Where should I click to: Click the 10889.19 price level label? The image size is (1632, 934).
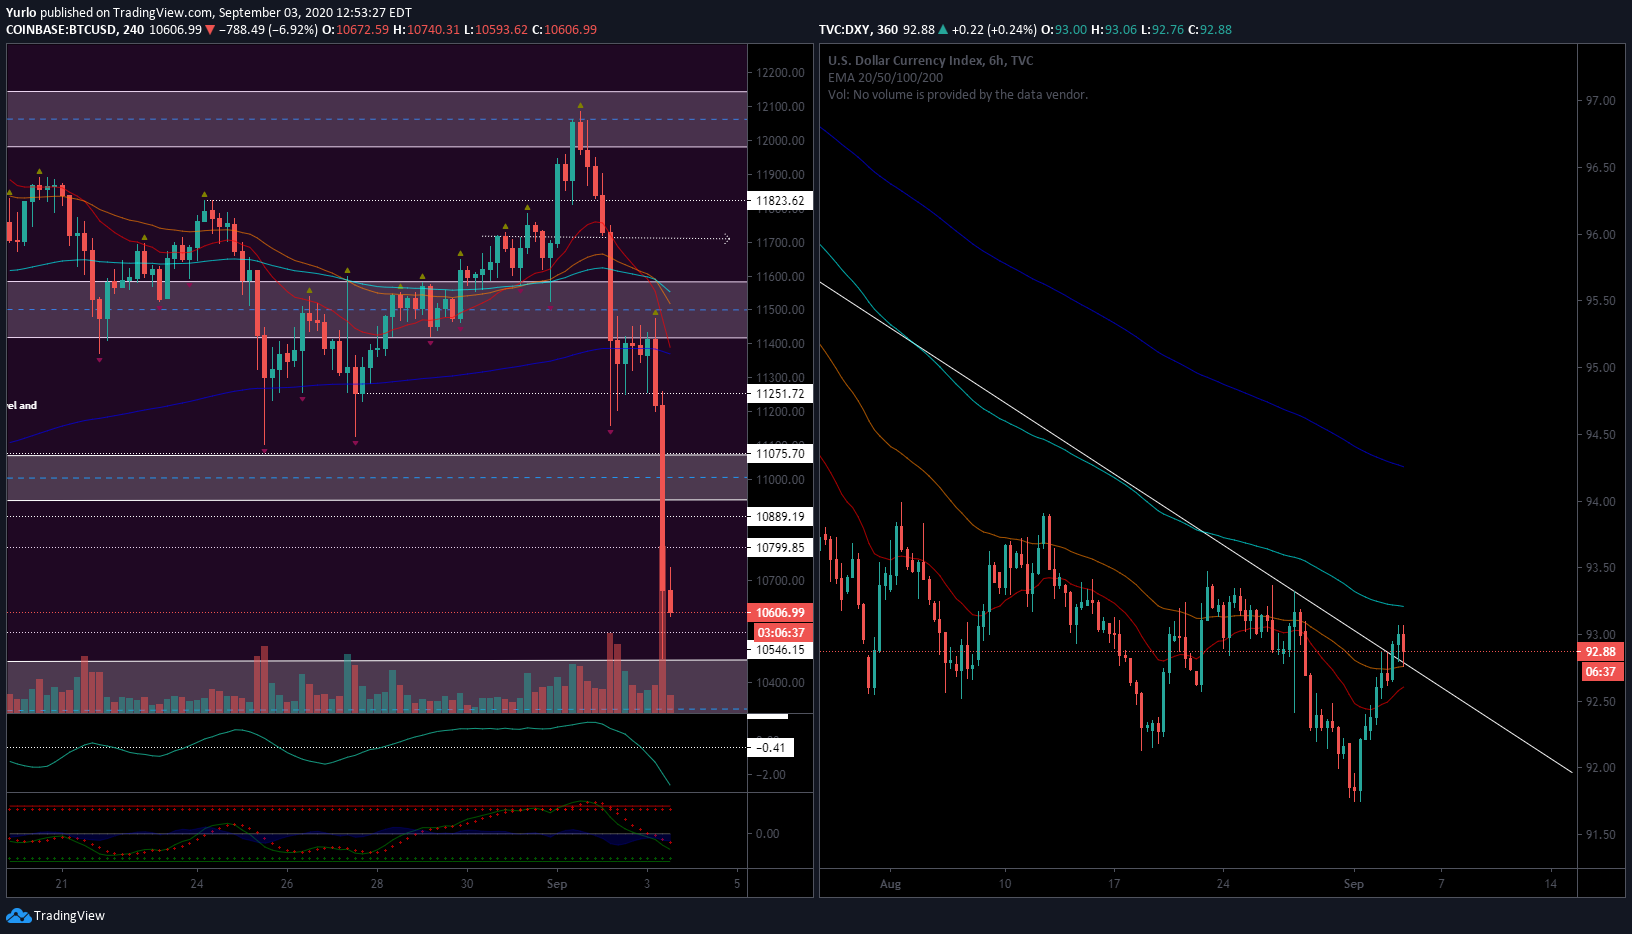point(780,516)
